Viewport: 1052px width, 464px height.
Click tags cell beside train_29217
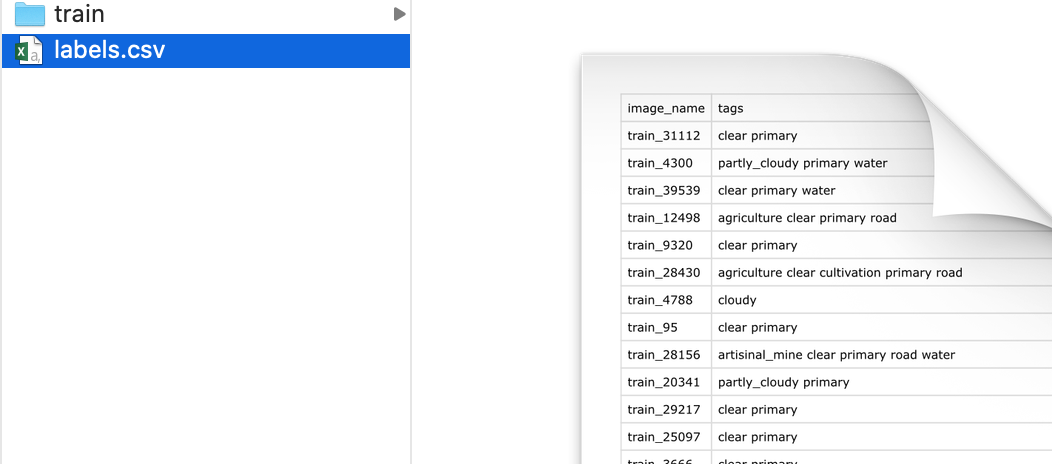tap(882, 410)
